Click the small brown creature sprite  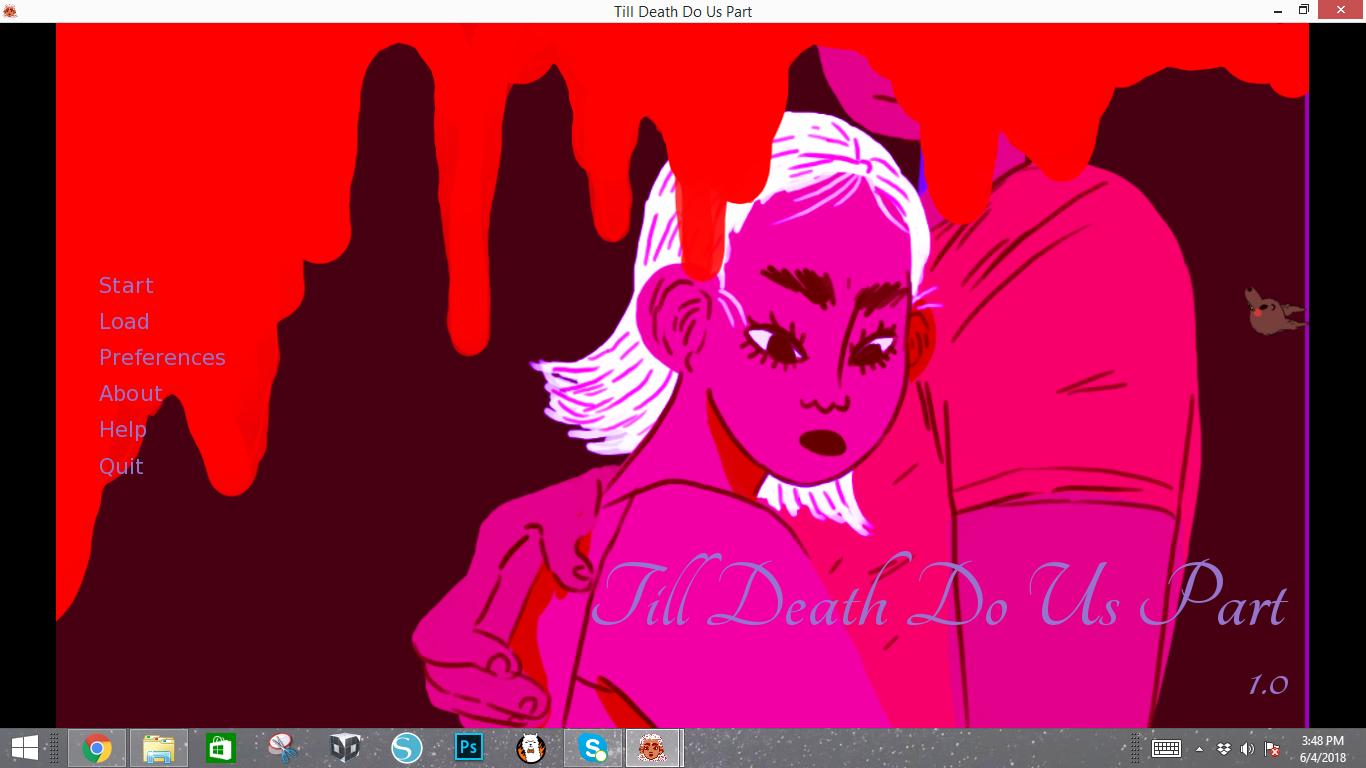[x=1273, y=311]
